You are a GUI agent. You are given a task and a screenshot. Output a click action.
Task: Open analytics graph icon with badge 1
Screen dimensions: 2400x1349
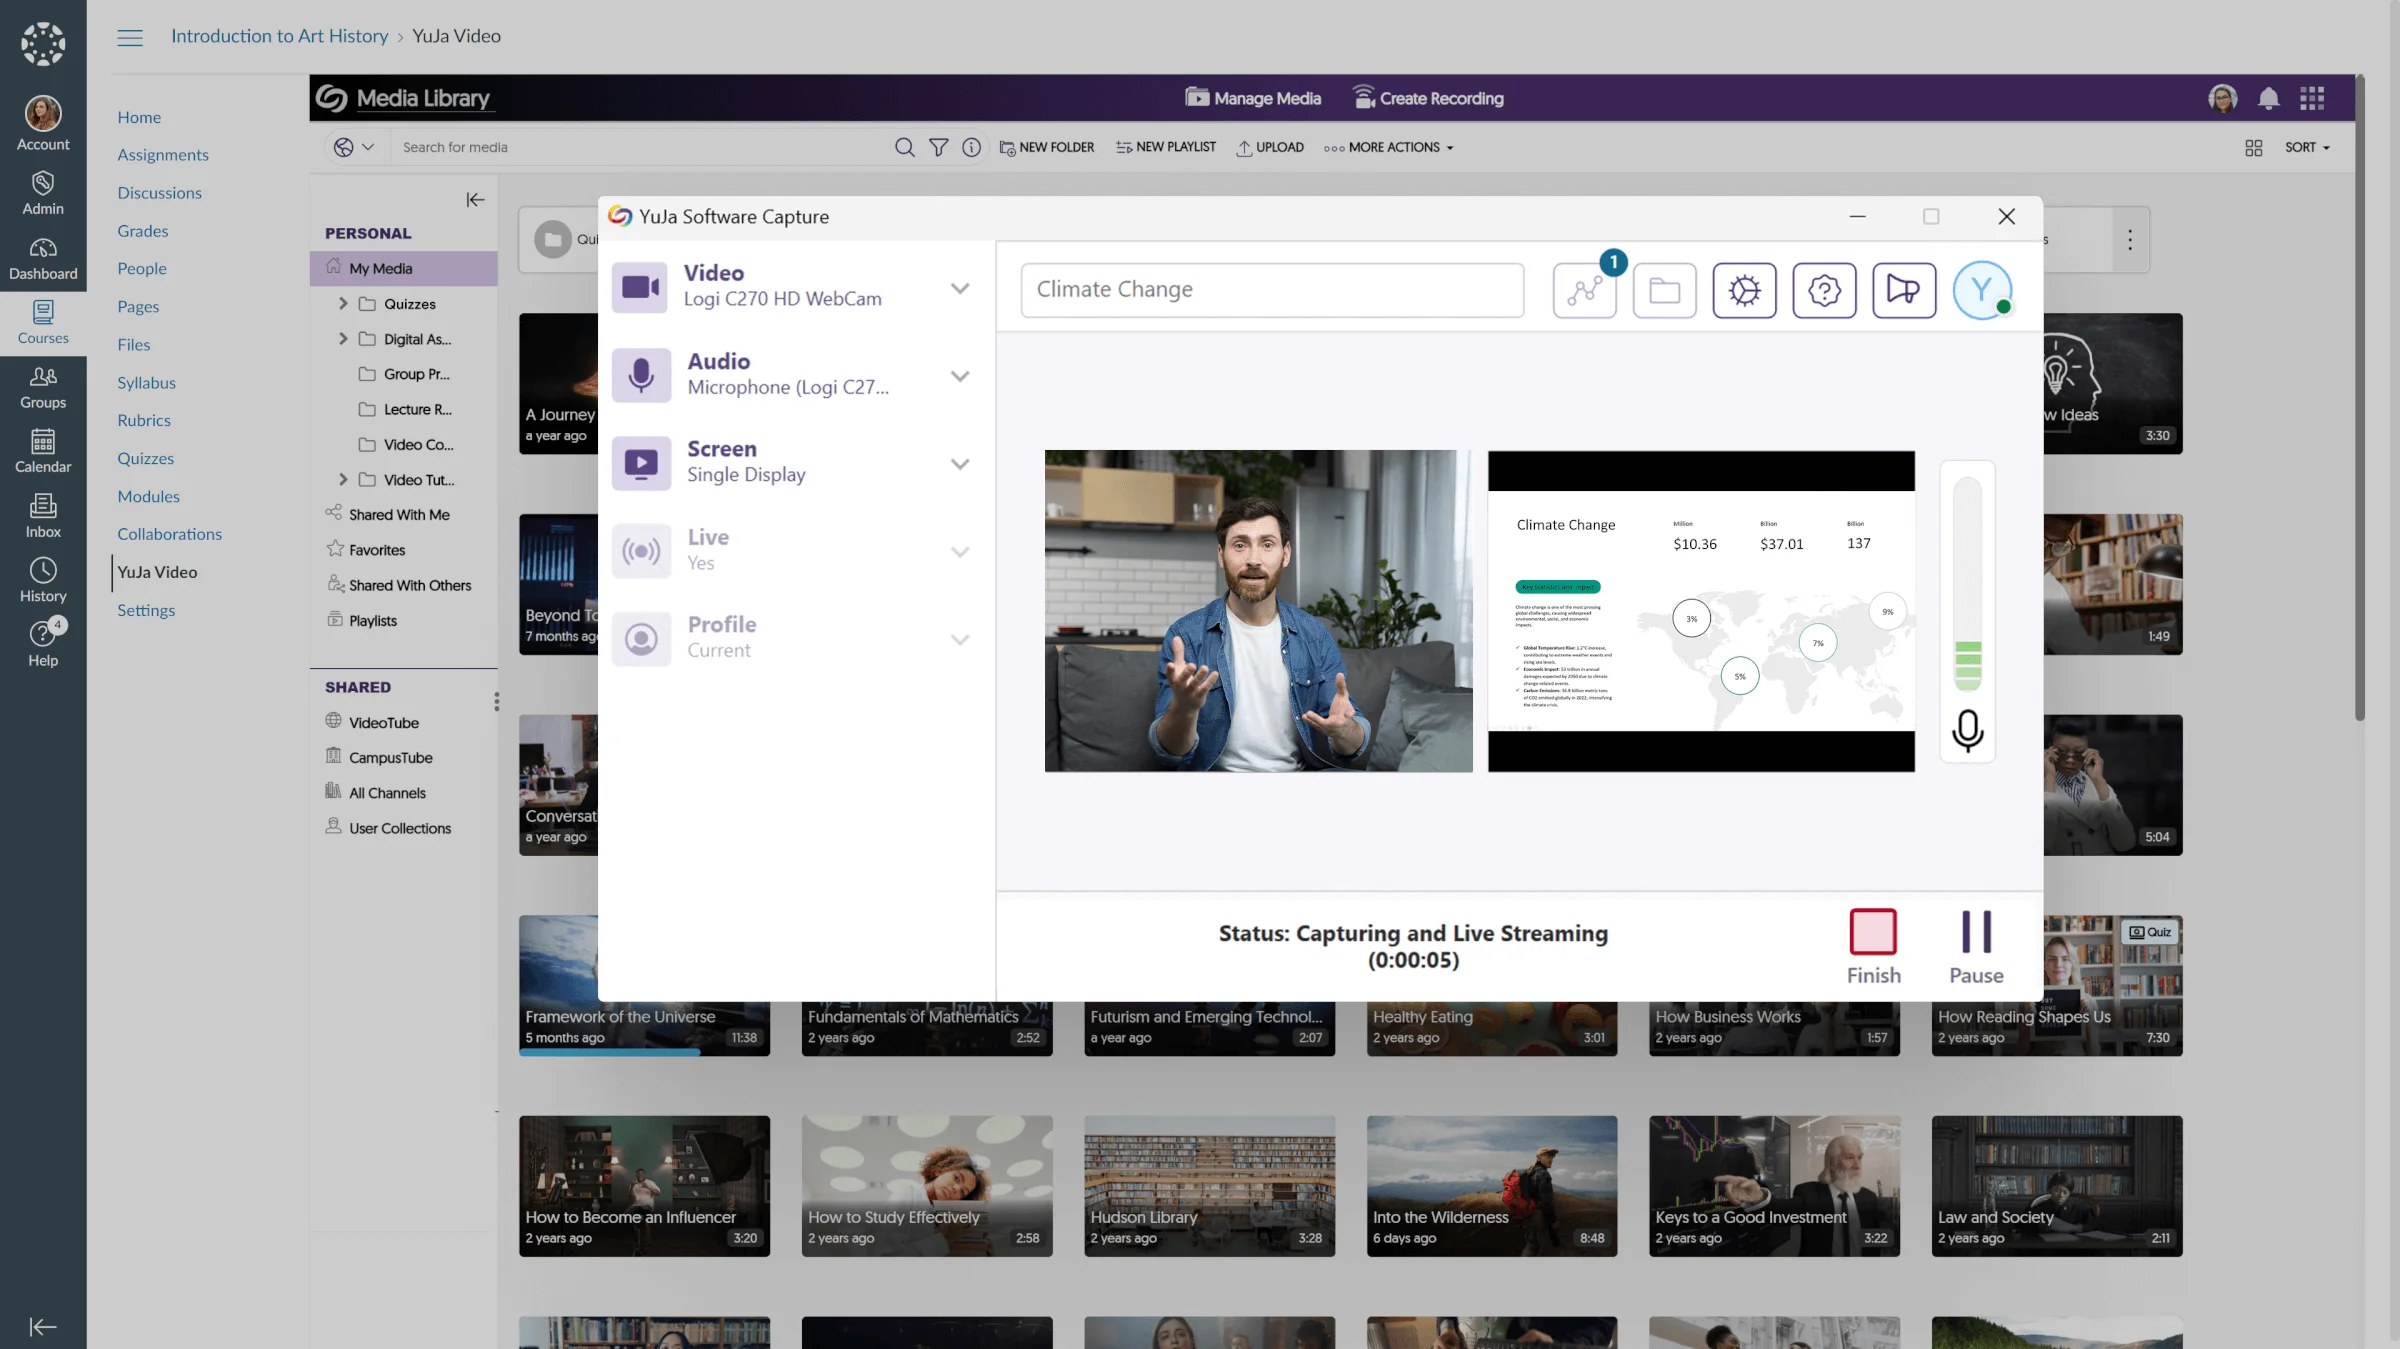(x=1584, y=290)
